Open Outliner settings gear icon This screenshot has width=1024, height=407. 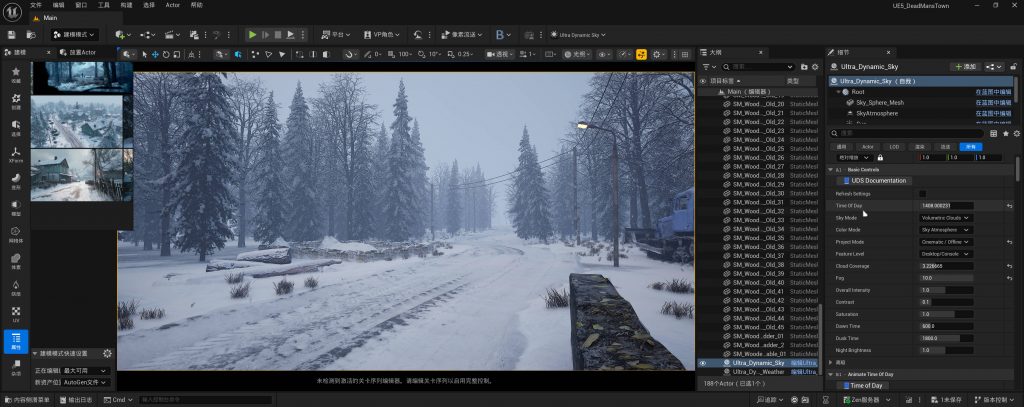pyautogui.click(x=816, y=67)
